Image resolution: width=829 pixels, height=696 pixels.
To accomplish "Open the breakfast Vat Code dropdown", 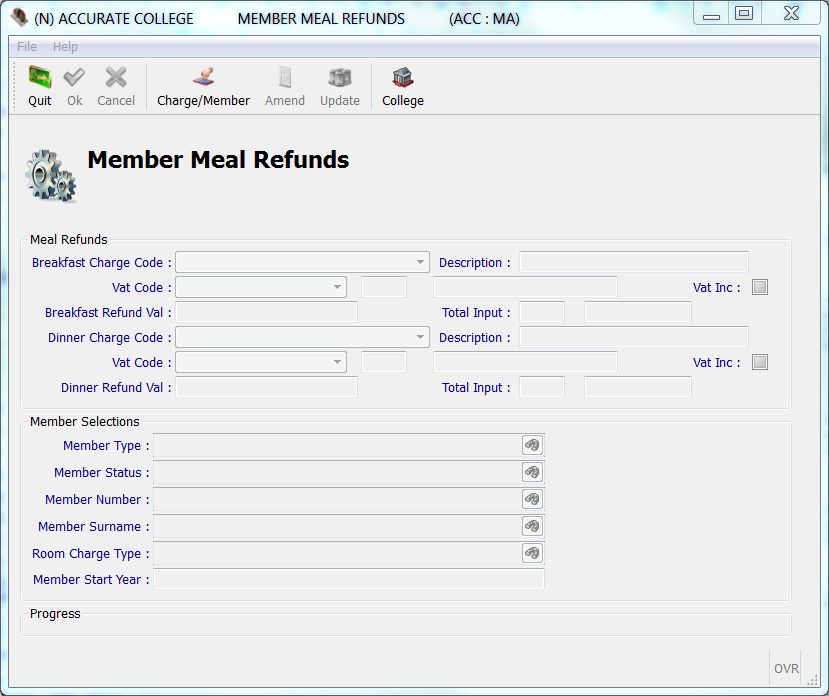I will 337,288.
